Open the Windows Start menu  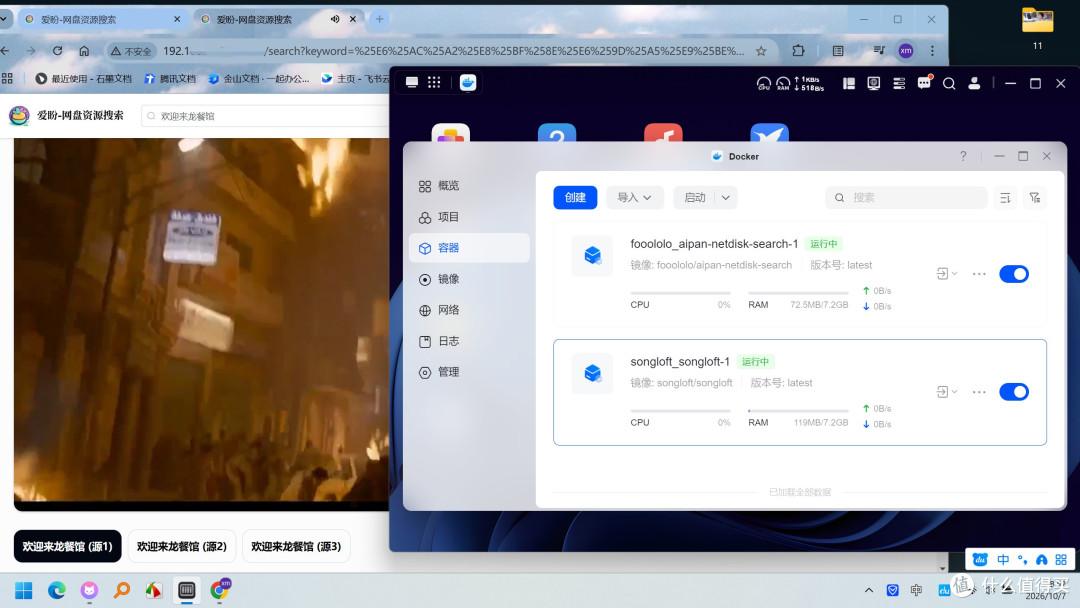23,590
